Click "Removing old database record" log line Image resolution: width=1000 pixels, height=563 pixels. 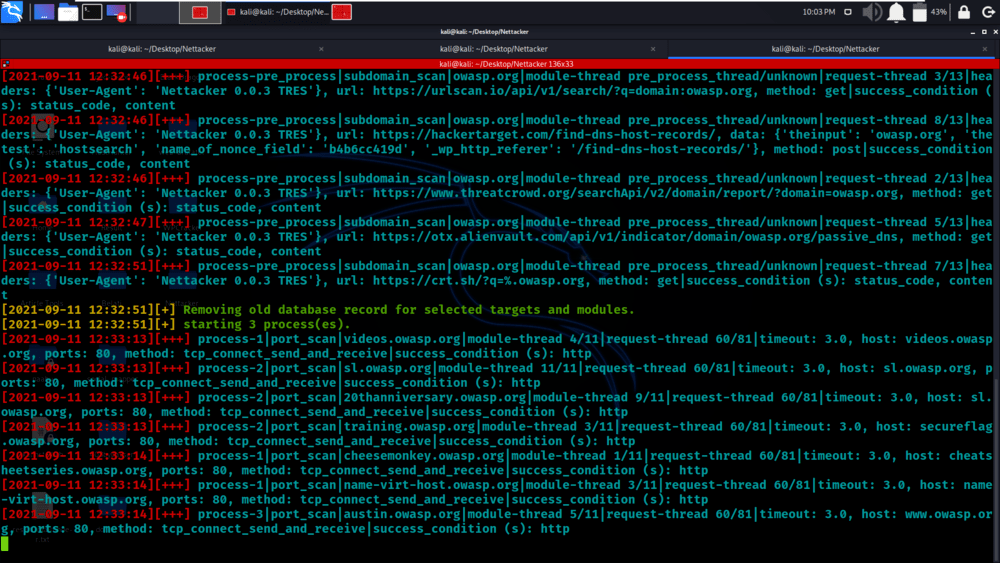(409, 310)
